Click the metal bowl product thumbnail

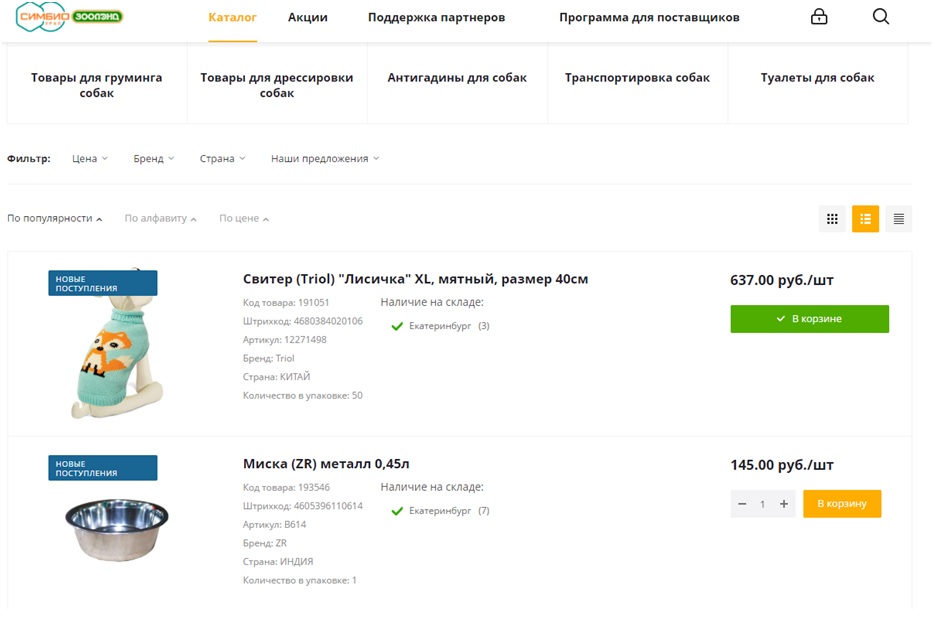pyautogui.click(x=117, y=518)
